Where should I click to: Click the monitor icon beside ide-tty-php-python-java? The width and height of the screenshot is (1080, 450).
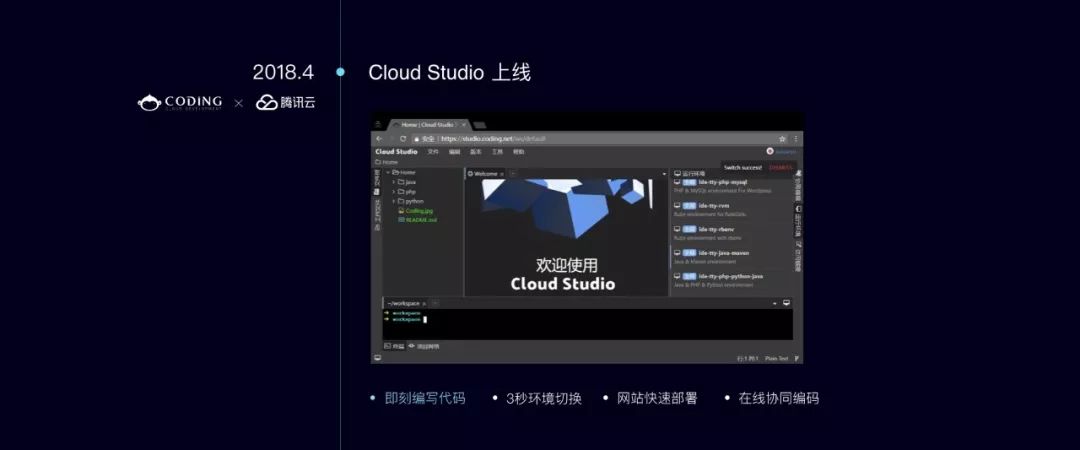(x=677, y=276)
